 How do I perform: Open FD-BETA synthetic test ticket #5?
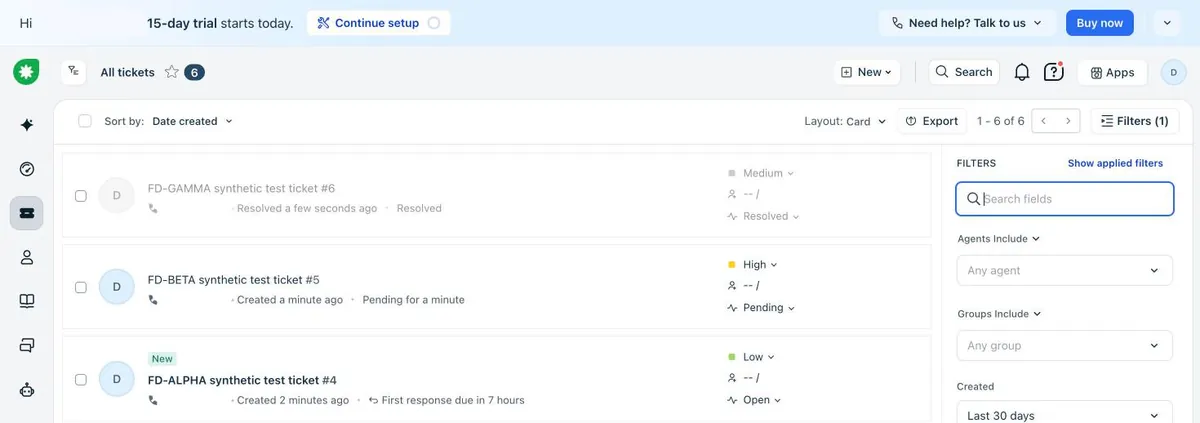[x=233, y=280]
